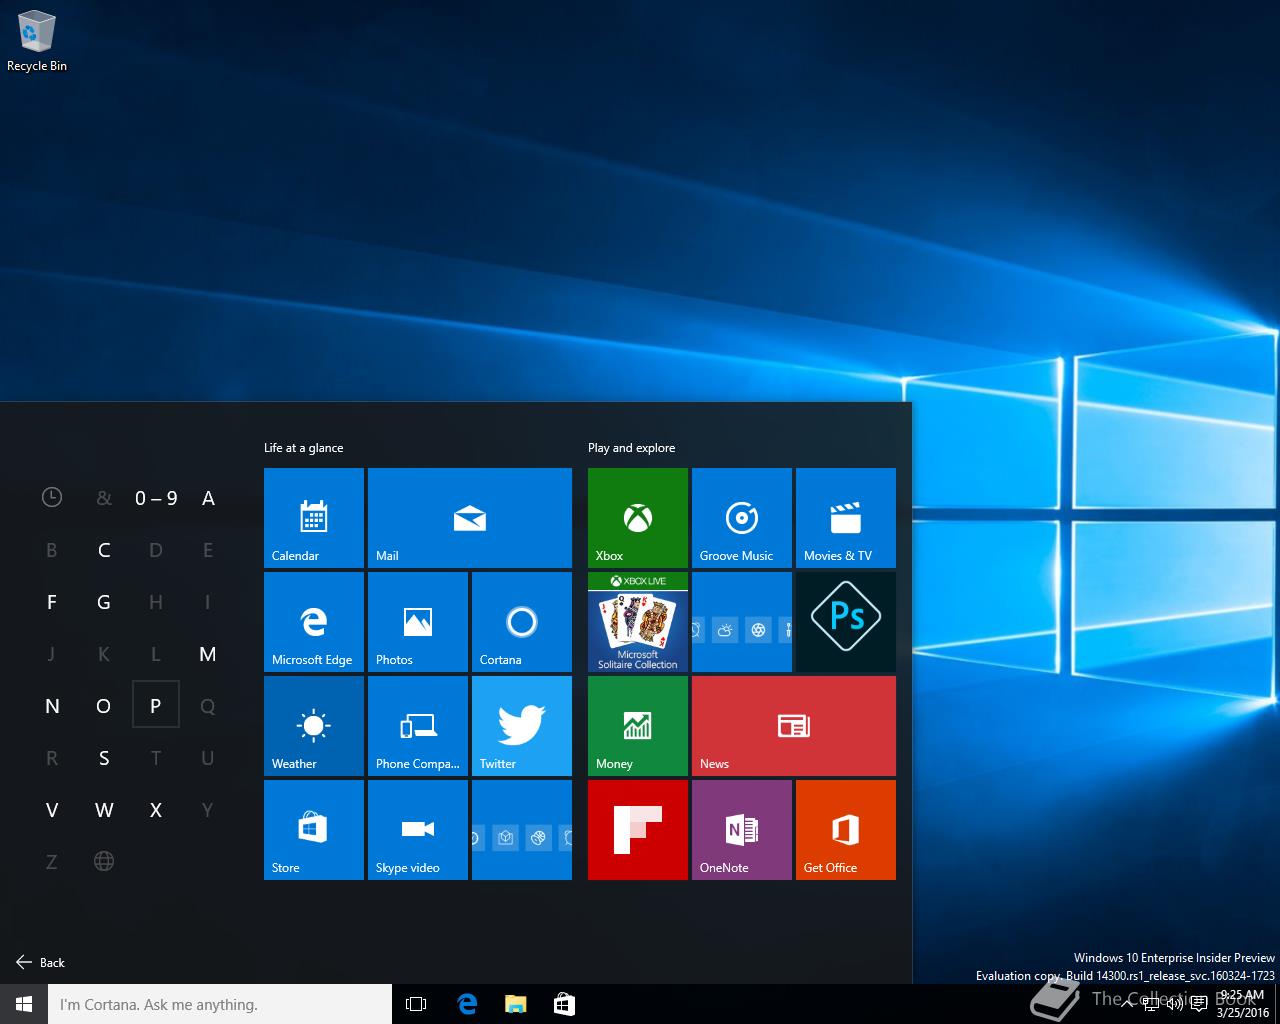Open the Money tile

point(638,726)
